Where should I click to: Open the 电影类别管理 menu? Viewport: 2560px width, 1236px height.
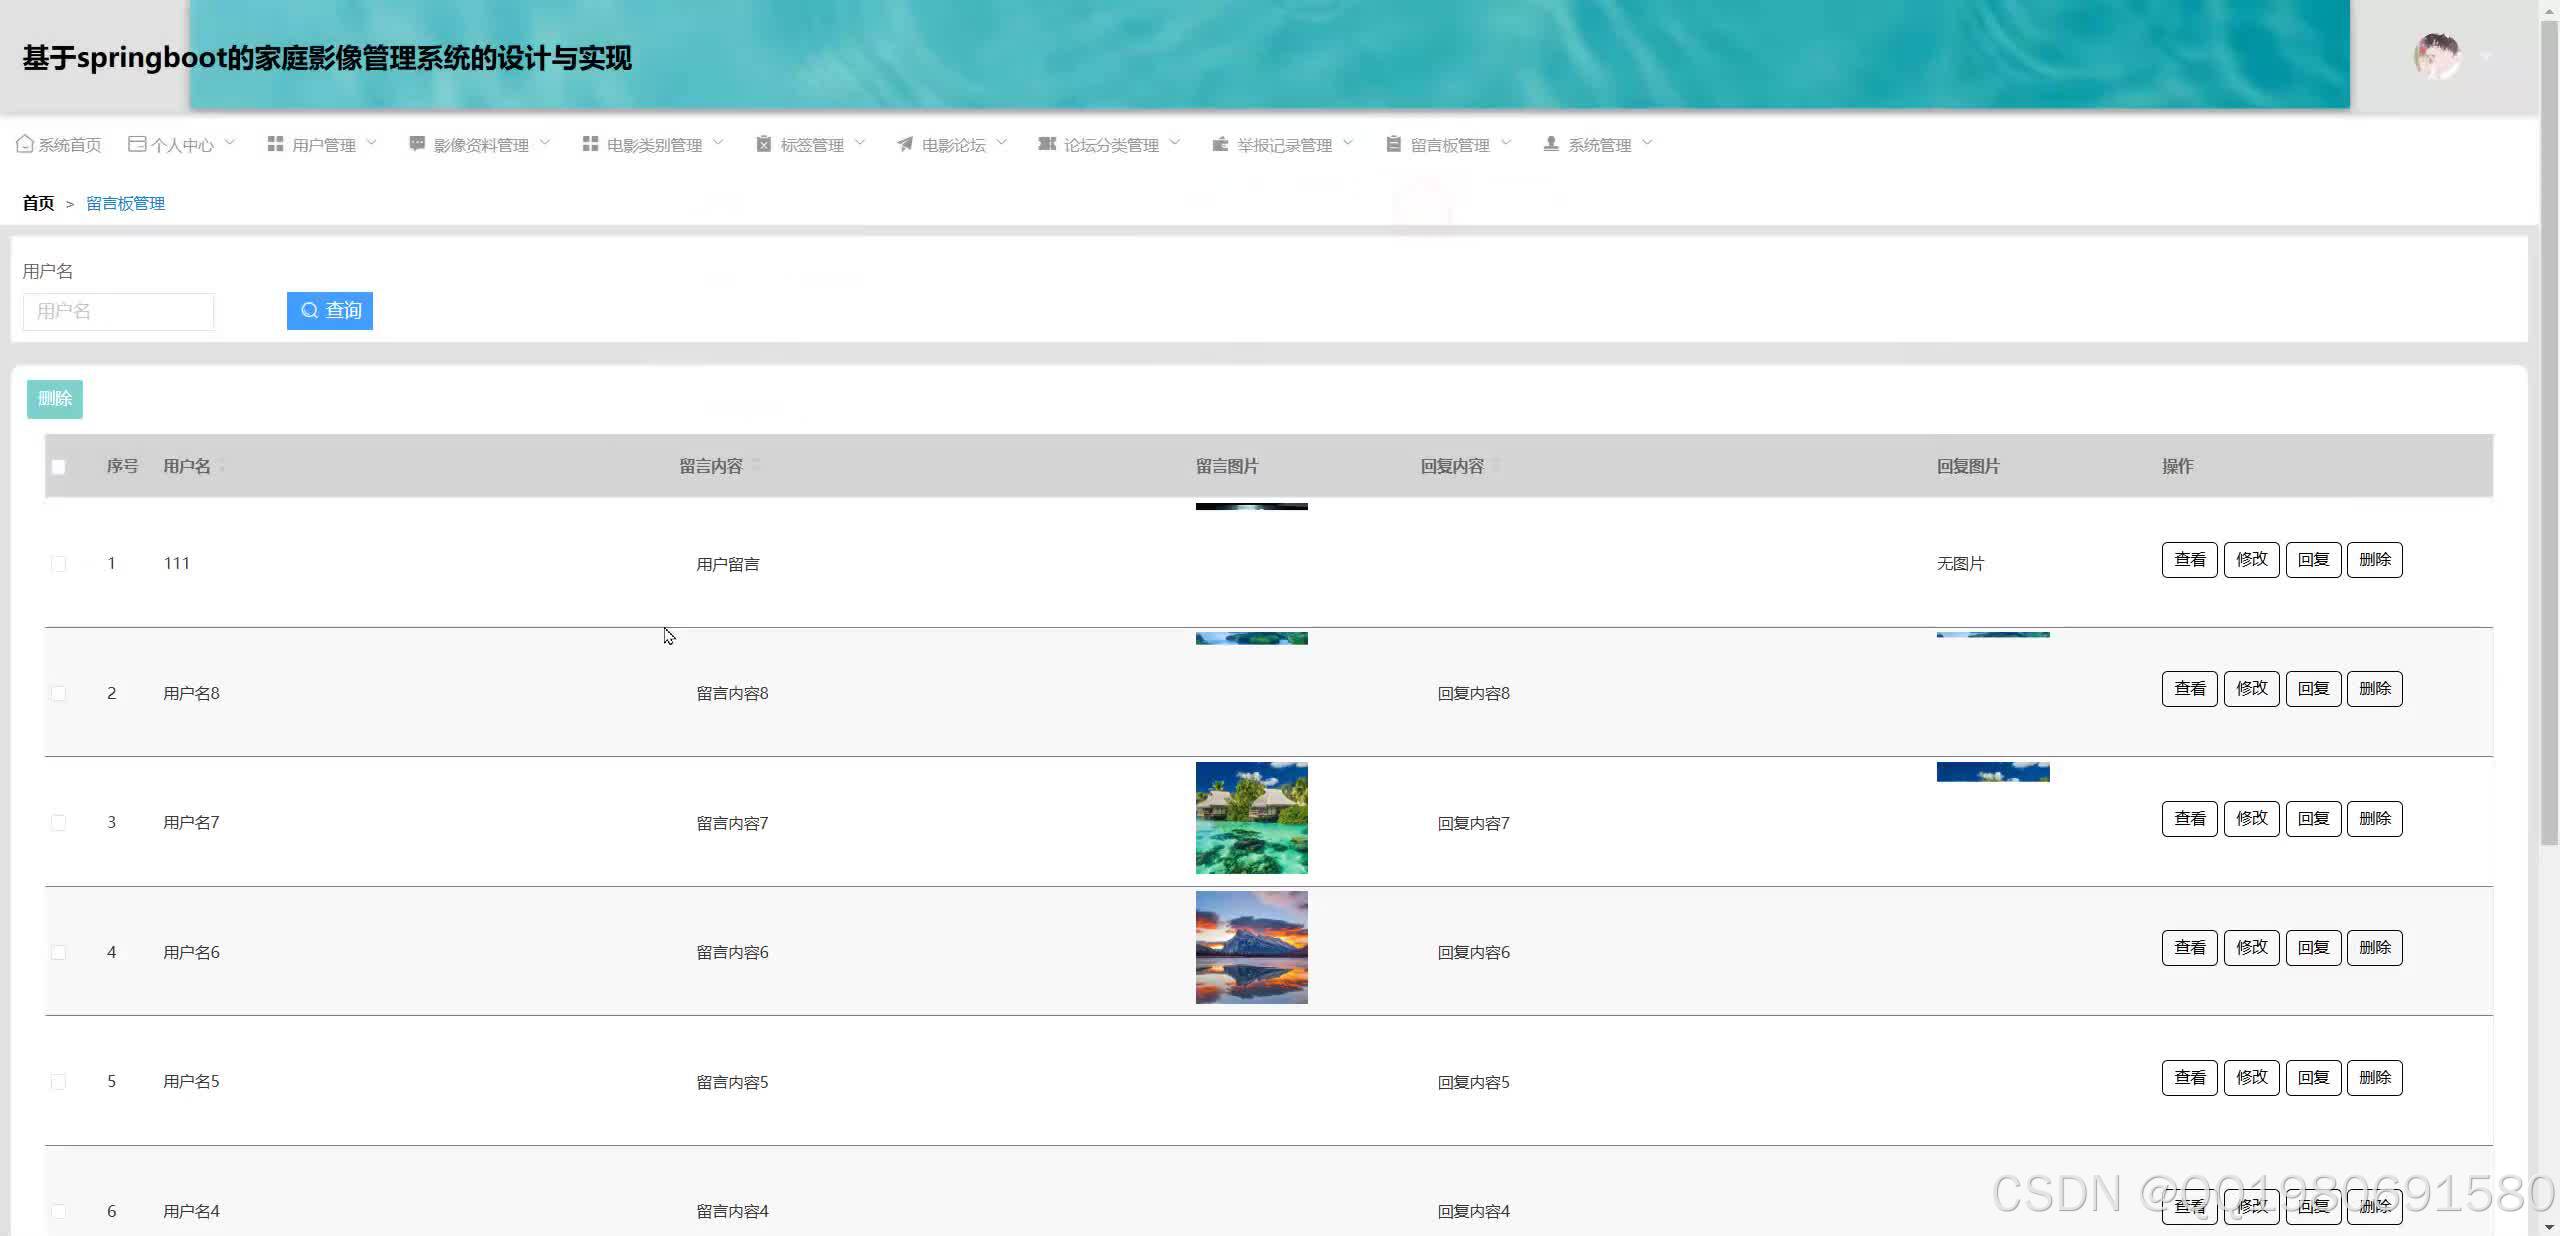[x=654, y=145]
